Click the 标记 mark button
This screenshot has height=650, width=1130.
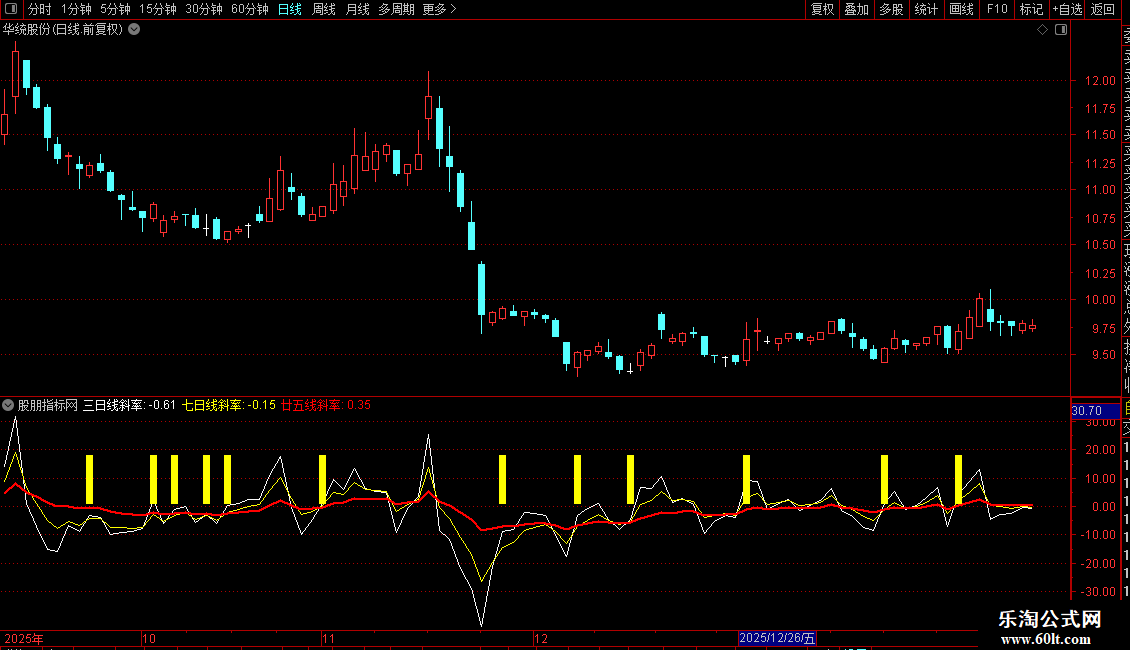(x=1031, y=9)
